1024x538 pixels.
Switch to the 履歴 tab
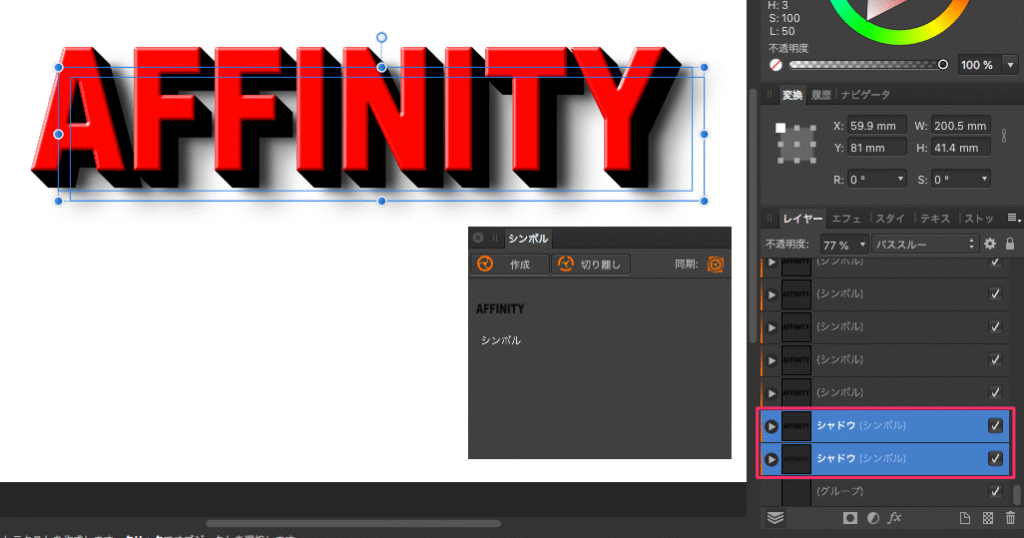tap(821, 95)
